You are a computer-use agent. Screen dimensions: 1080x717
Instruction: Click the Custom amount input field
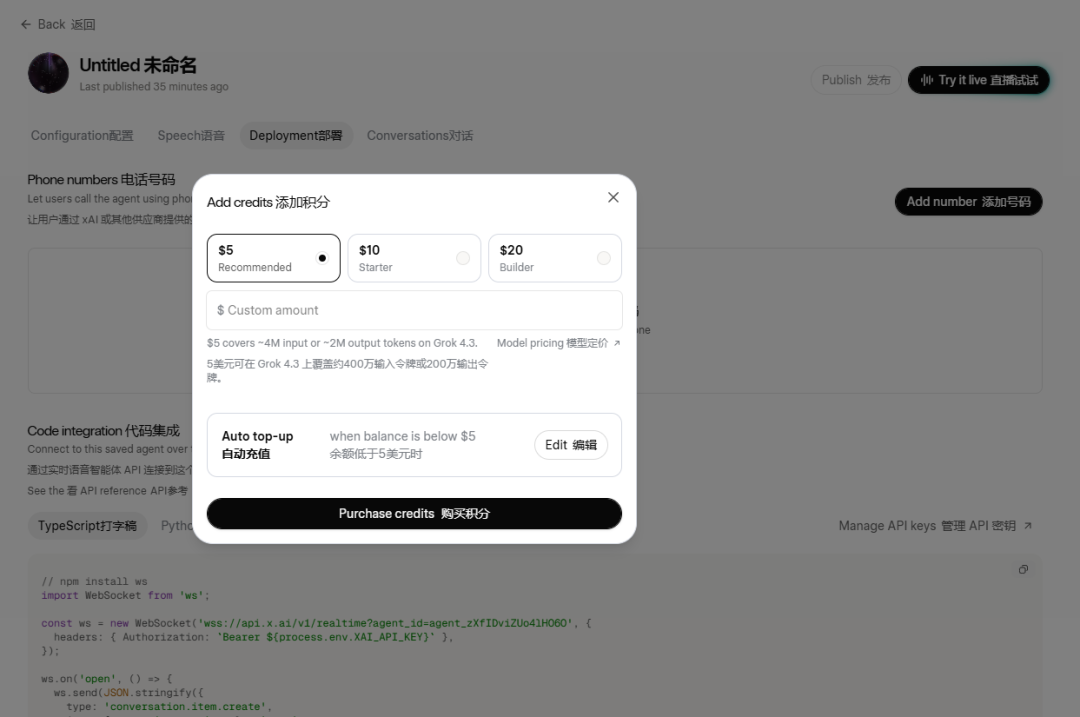tap(414, 310)
